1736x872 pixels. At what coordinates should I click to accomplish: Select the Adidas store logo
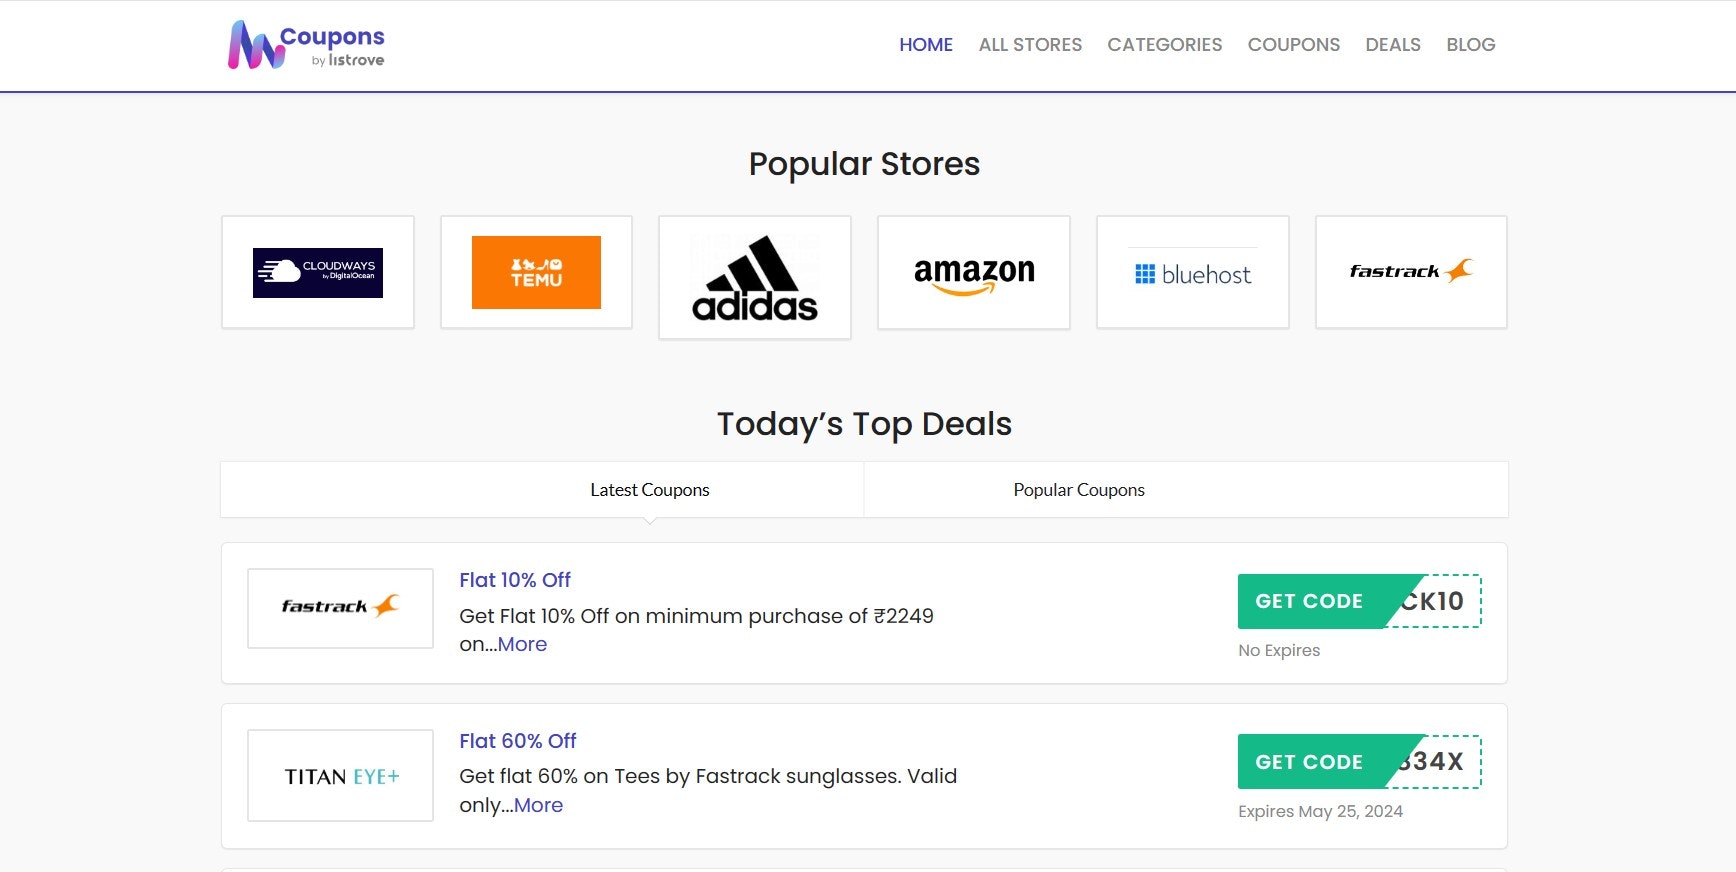[x=755, y=278]
